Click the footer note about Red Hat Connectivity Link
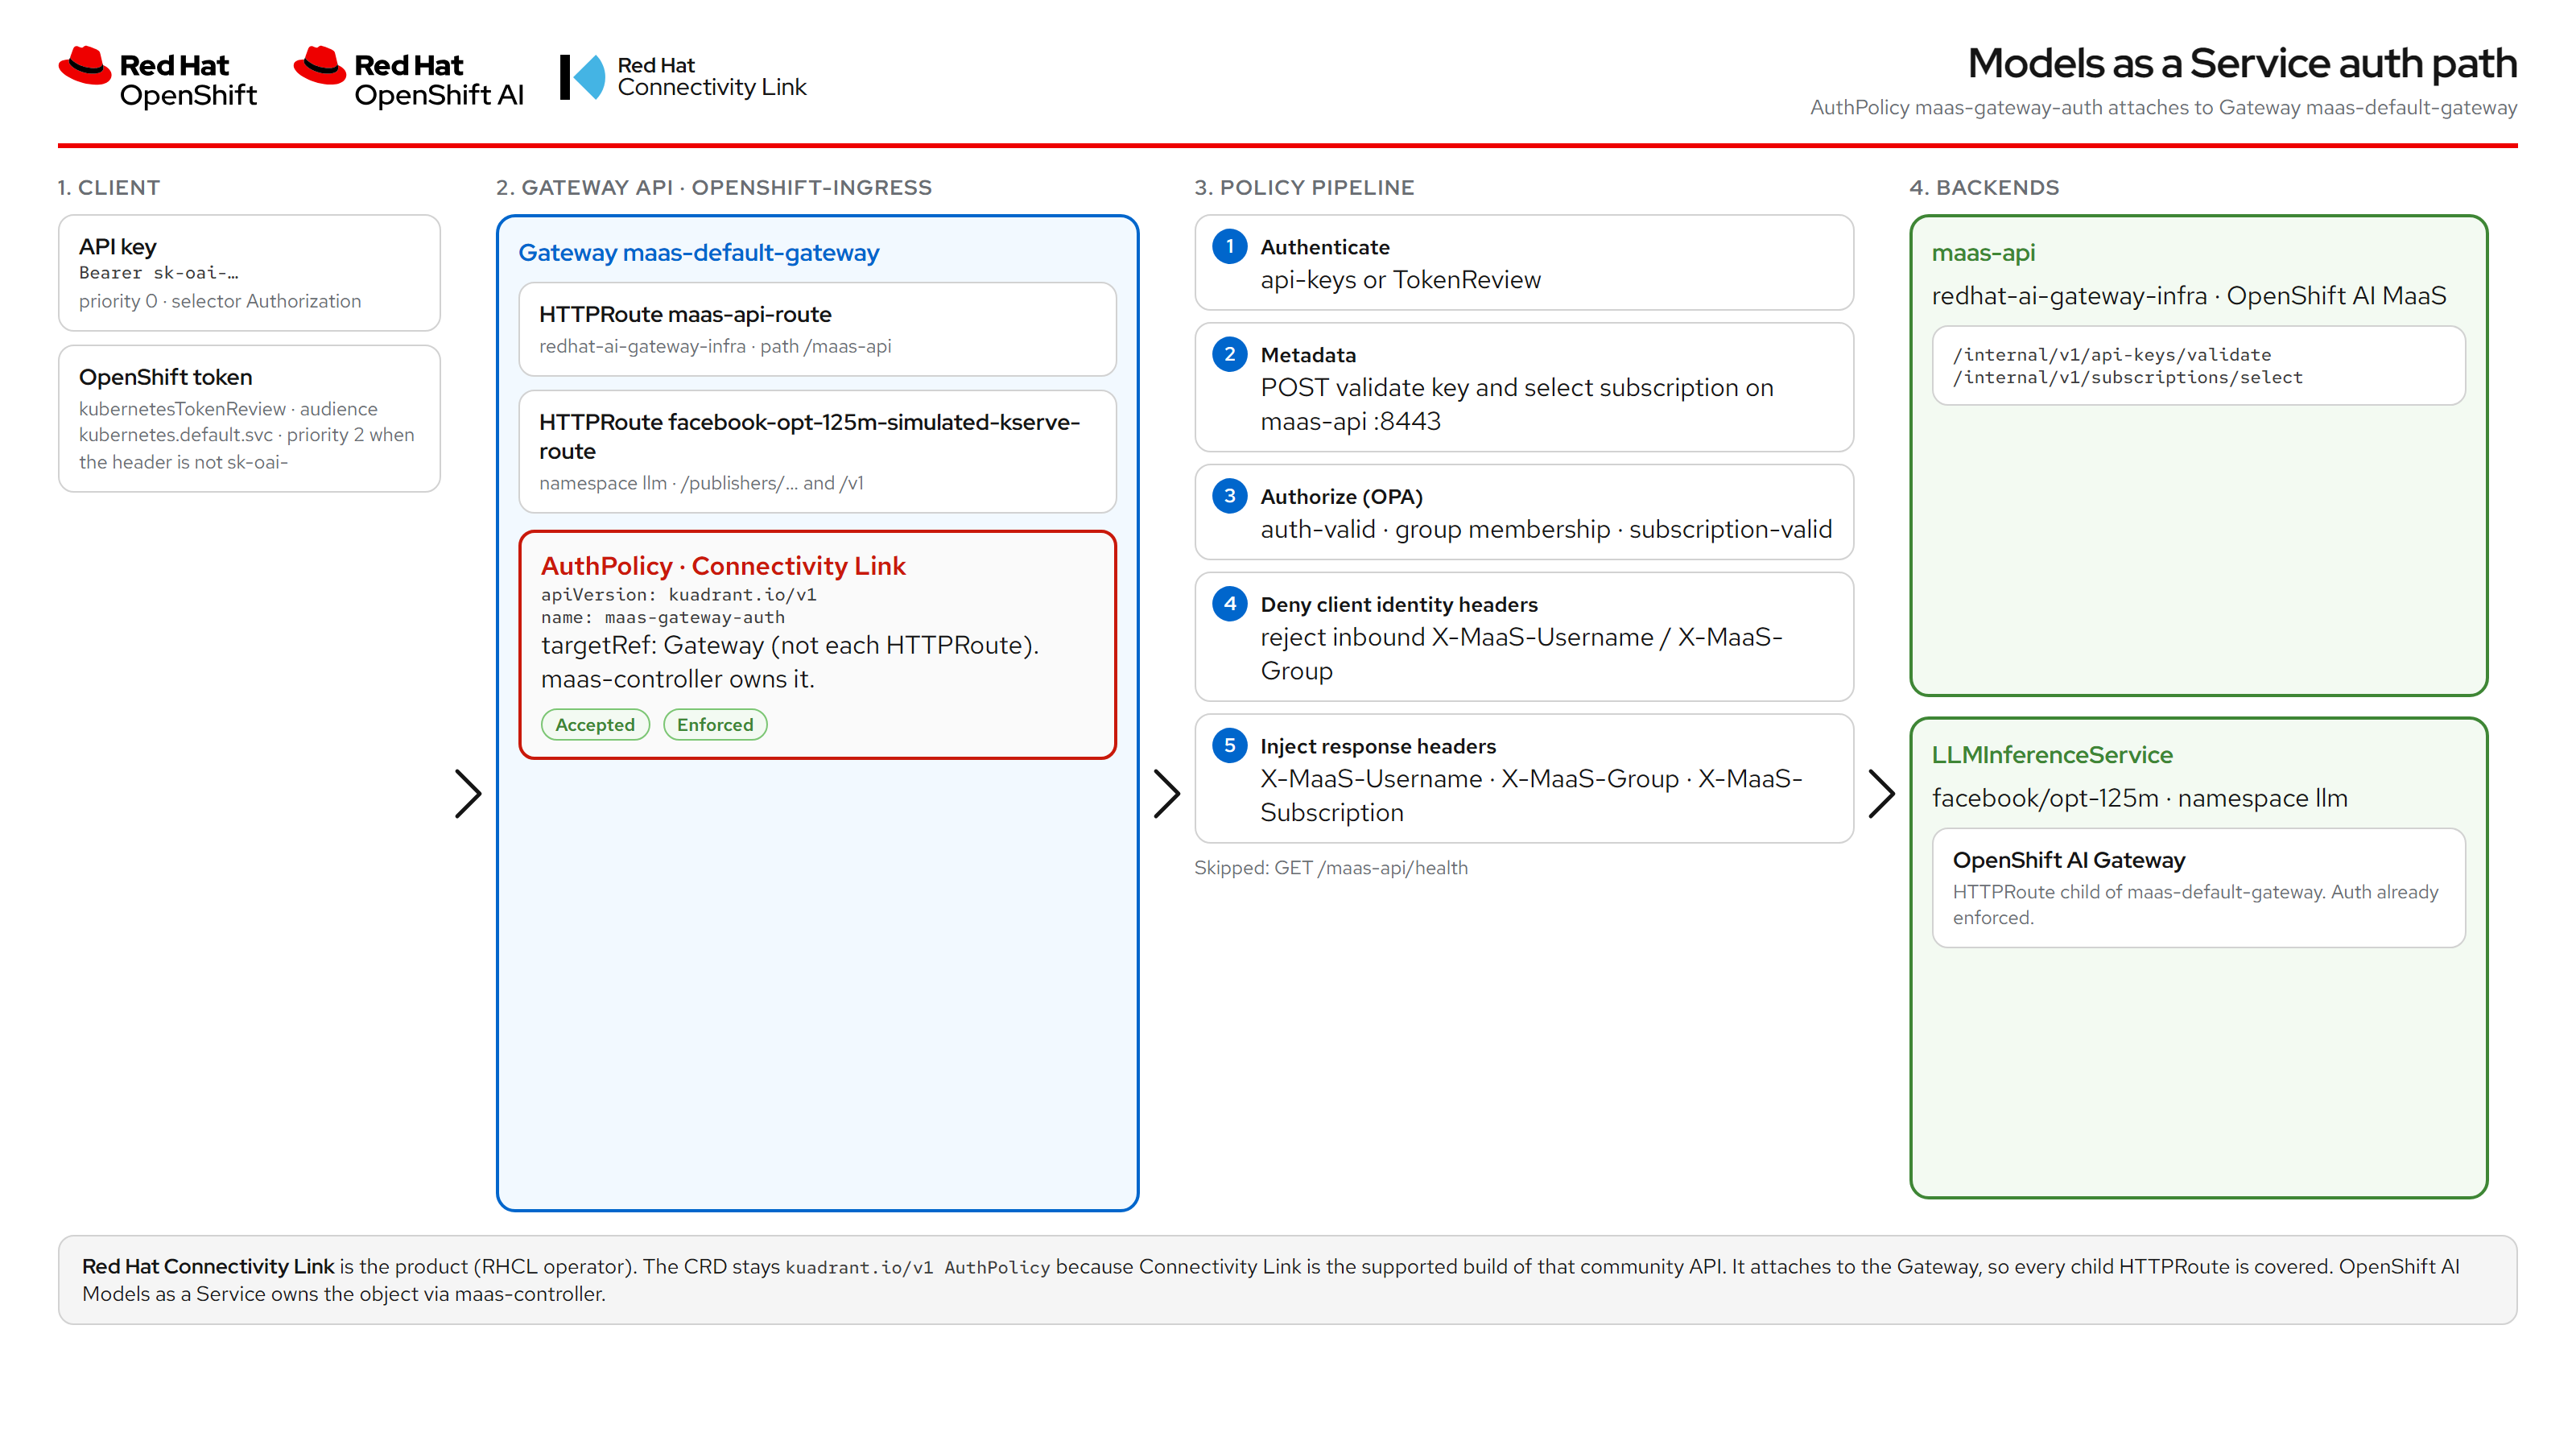 (1287, 1279)
